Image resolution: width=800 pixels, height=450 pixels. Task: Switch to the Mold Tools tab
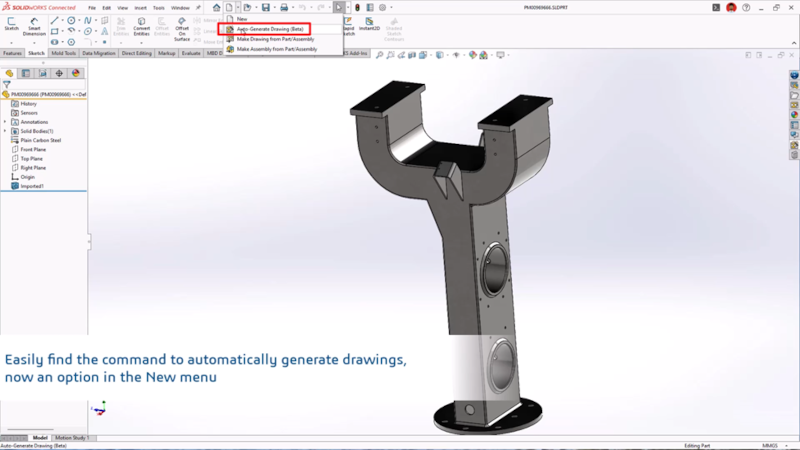pos(63,53)
